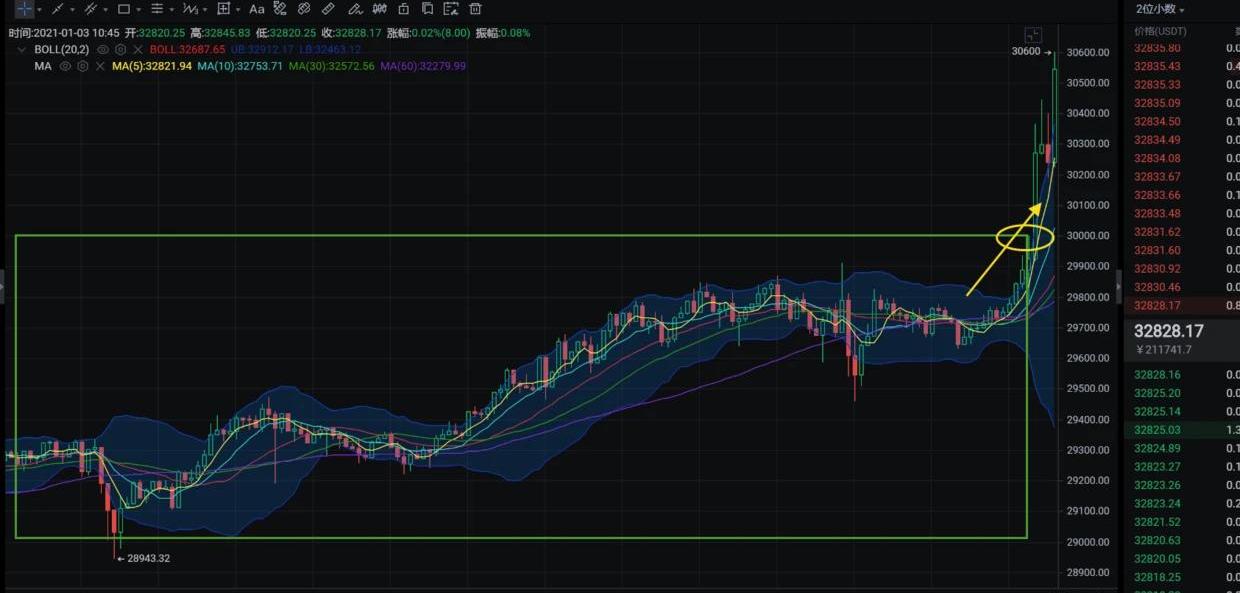Select the trend line drawing tool
The image size is (1240, 593).
click(x=57, y=9)
